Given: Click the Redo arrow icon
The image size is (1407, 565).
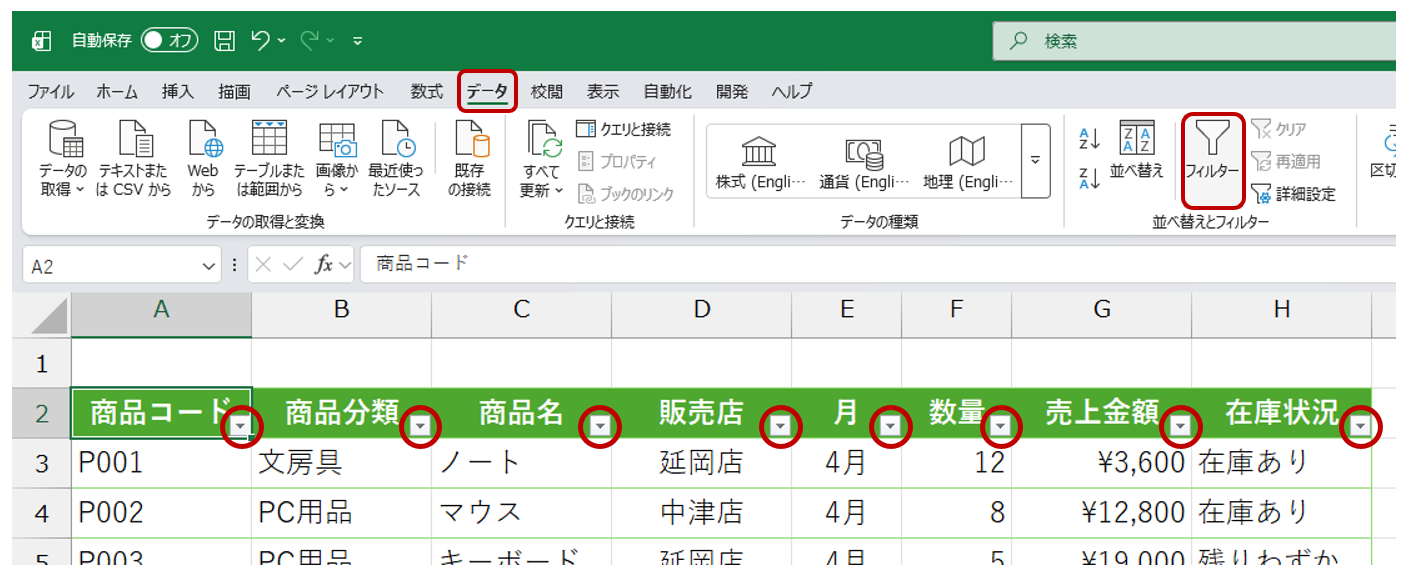Looking at the screenshot, I should pyautogui.click(x=311, y=40).
